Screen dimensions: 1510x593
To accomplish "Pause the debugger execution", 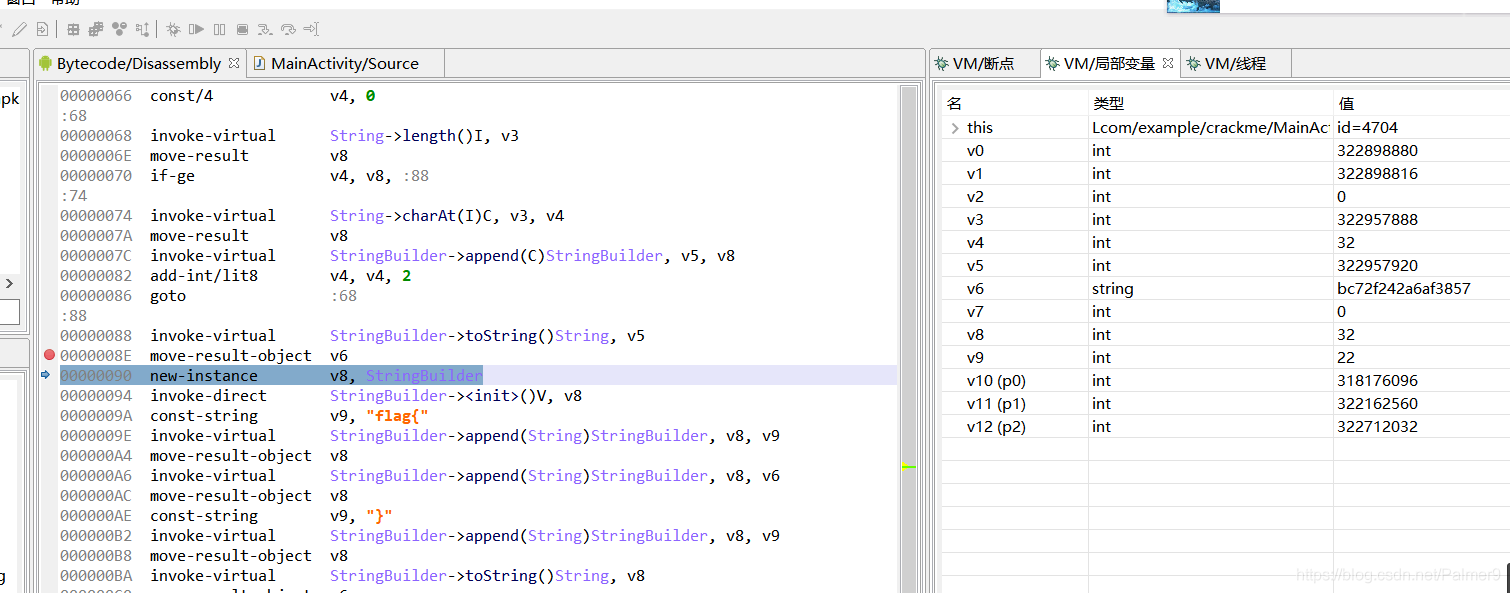I will pos(219,29).
